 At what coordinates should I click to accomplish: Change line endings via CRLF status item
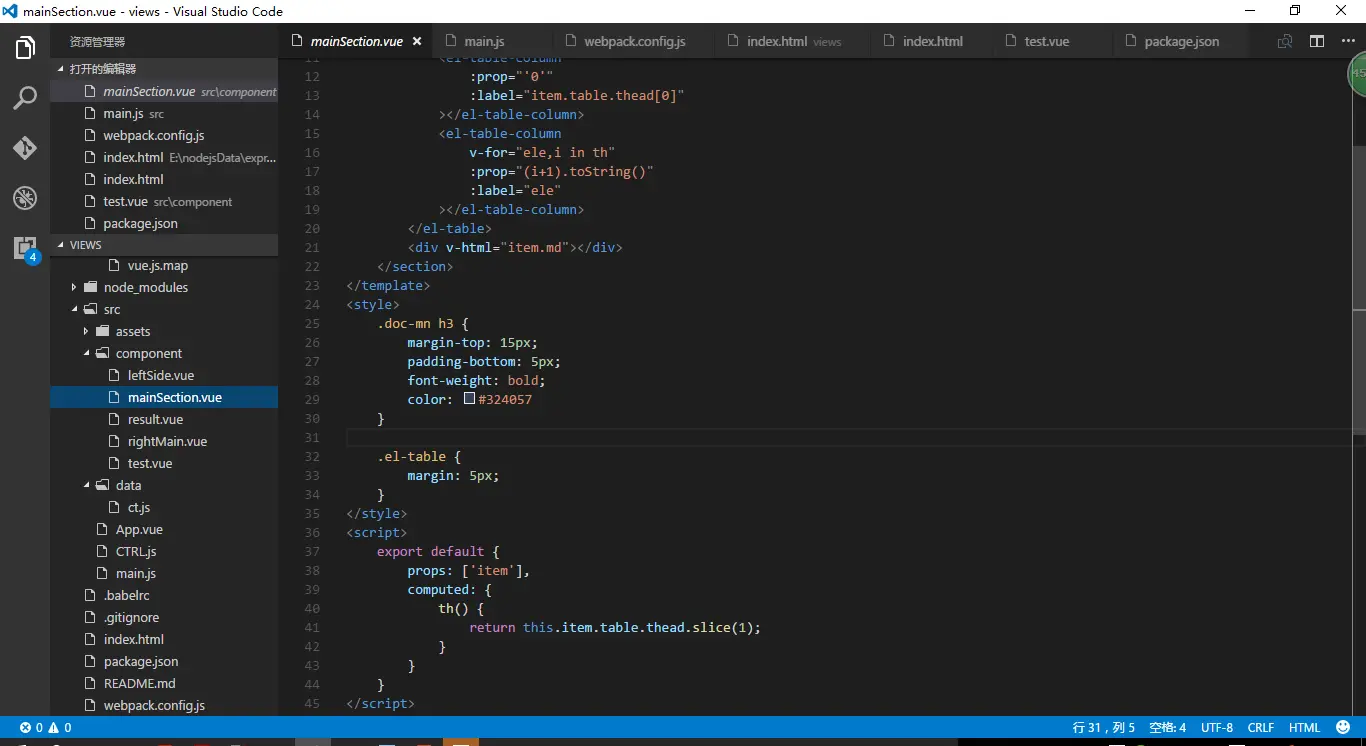pyautogui.click(x=1261, y=728)
